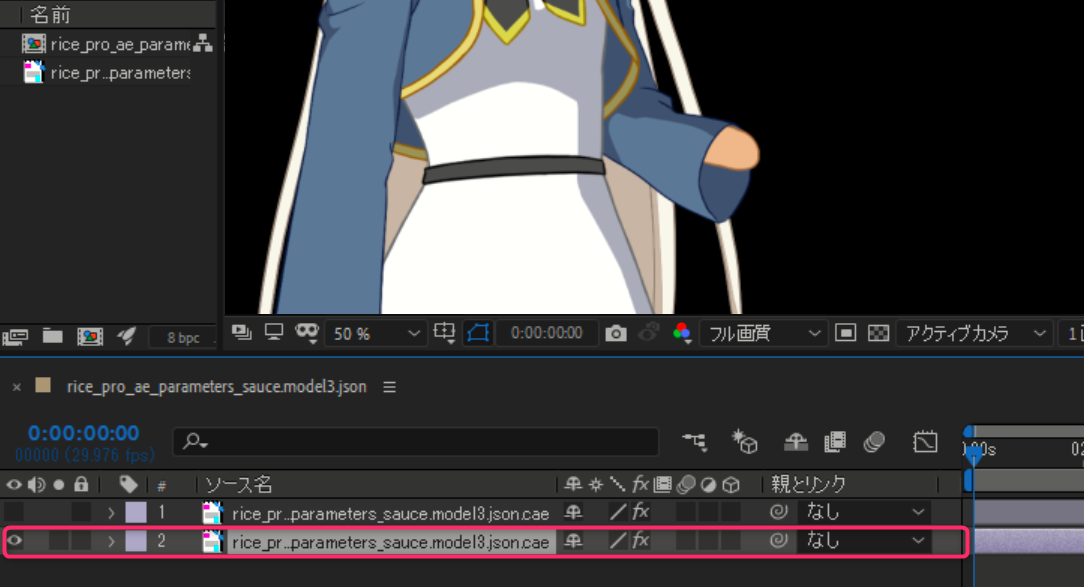Show layer 1 via its video switch
Screen dimensions: 1084x587
14,512
